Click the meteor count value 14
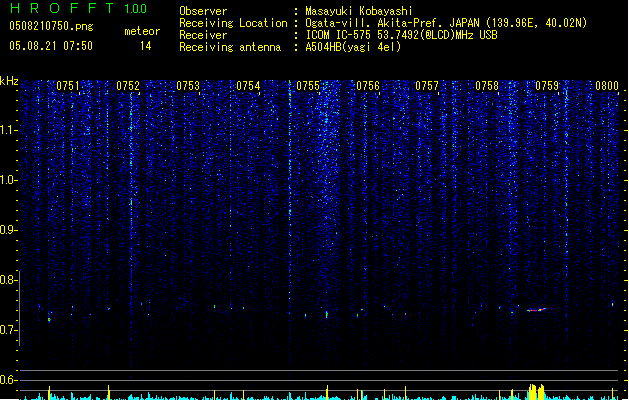 pyautogui.click(x=146, y=46)
